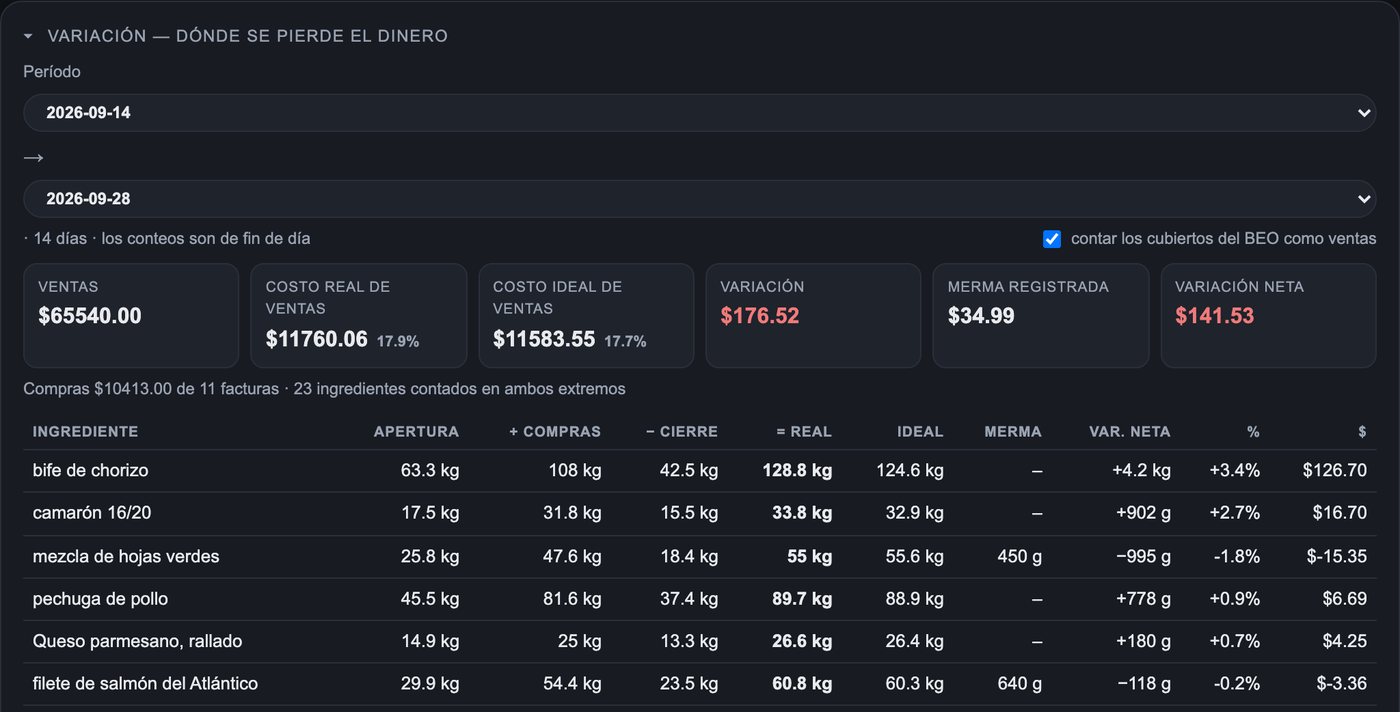Select the camarón 16/20 ingredient name
The image size is (1400, 712).
coord(92,513)
